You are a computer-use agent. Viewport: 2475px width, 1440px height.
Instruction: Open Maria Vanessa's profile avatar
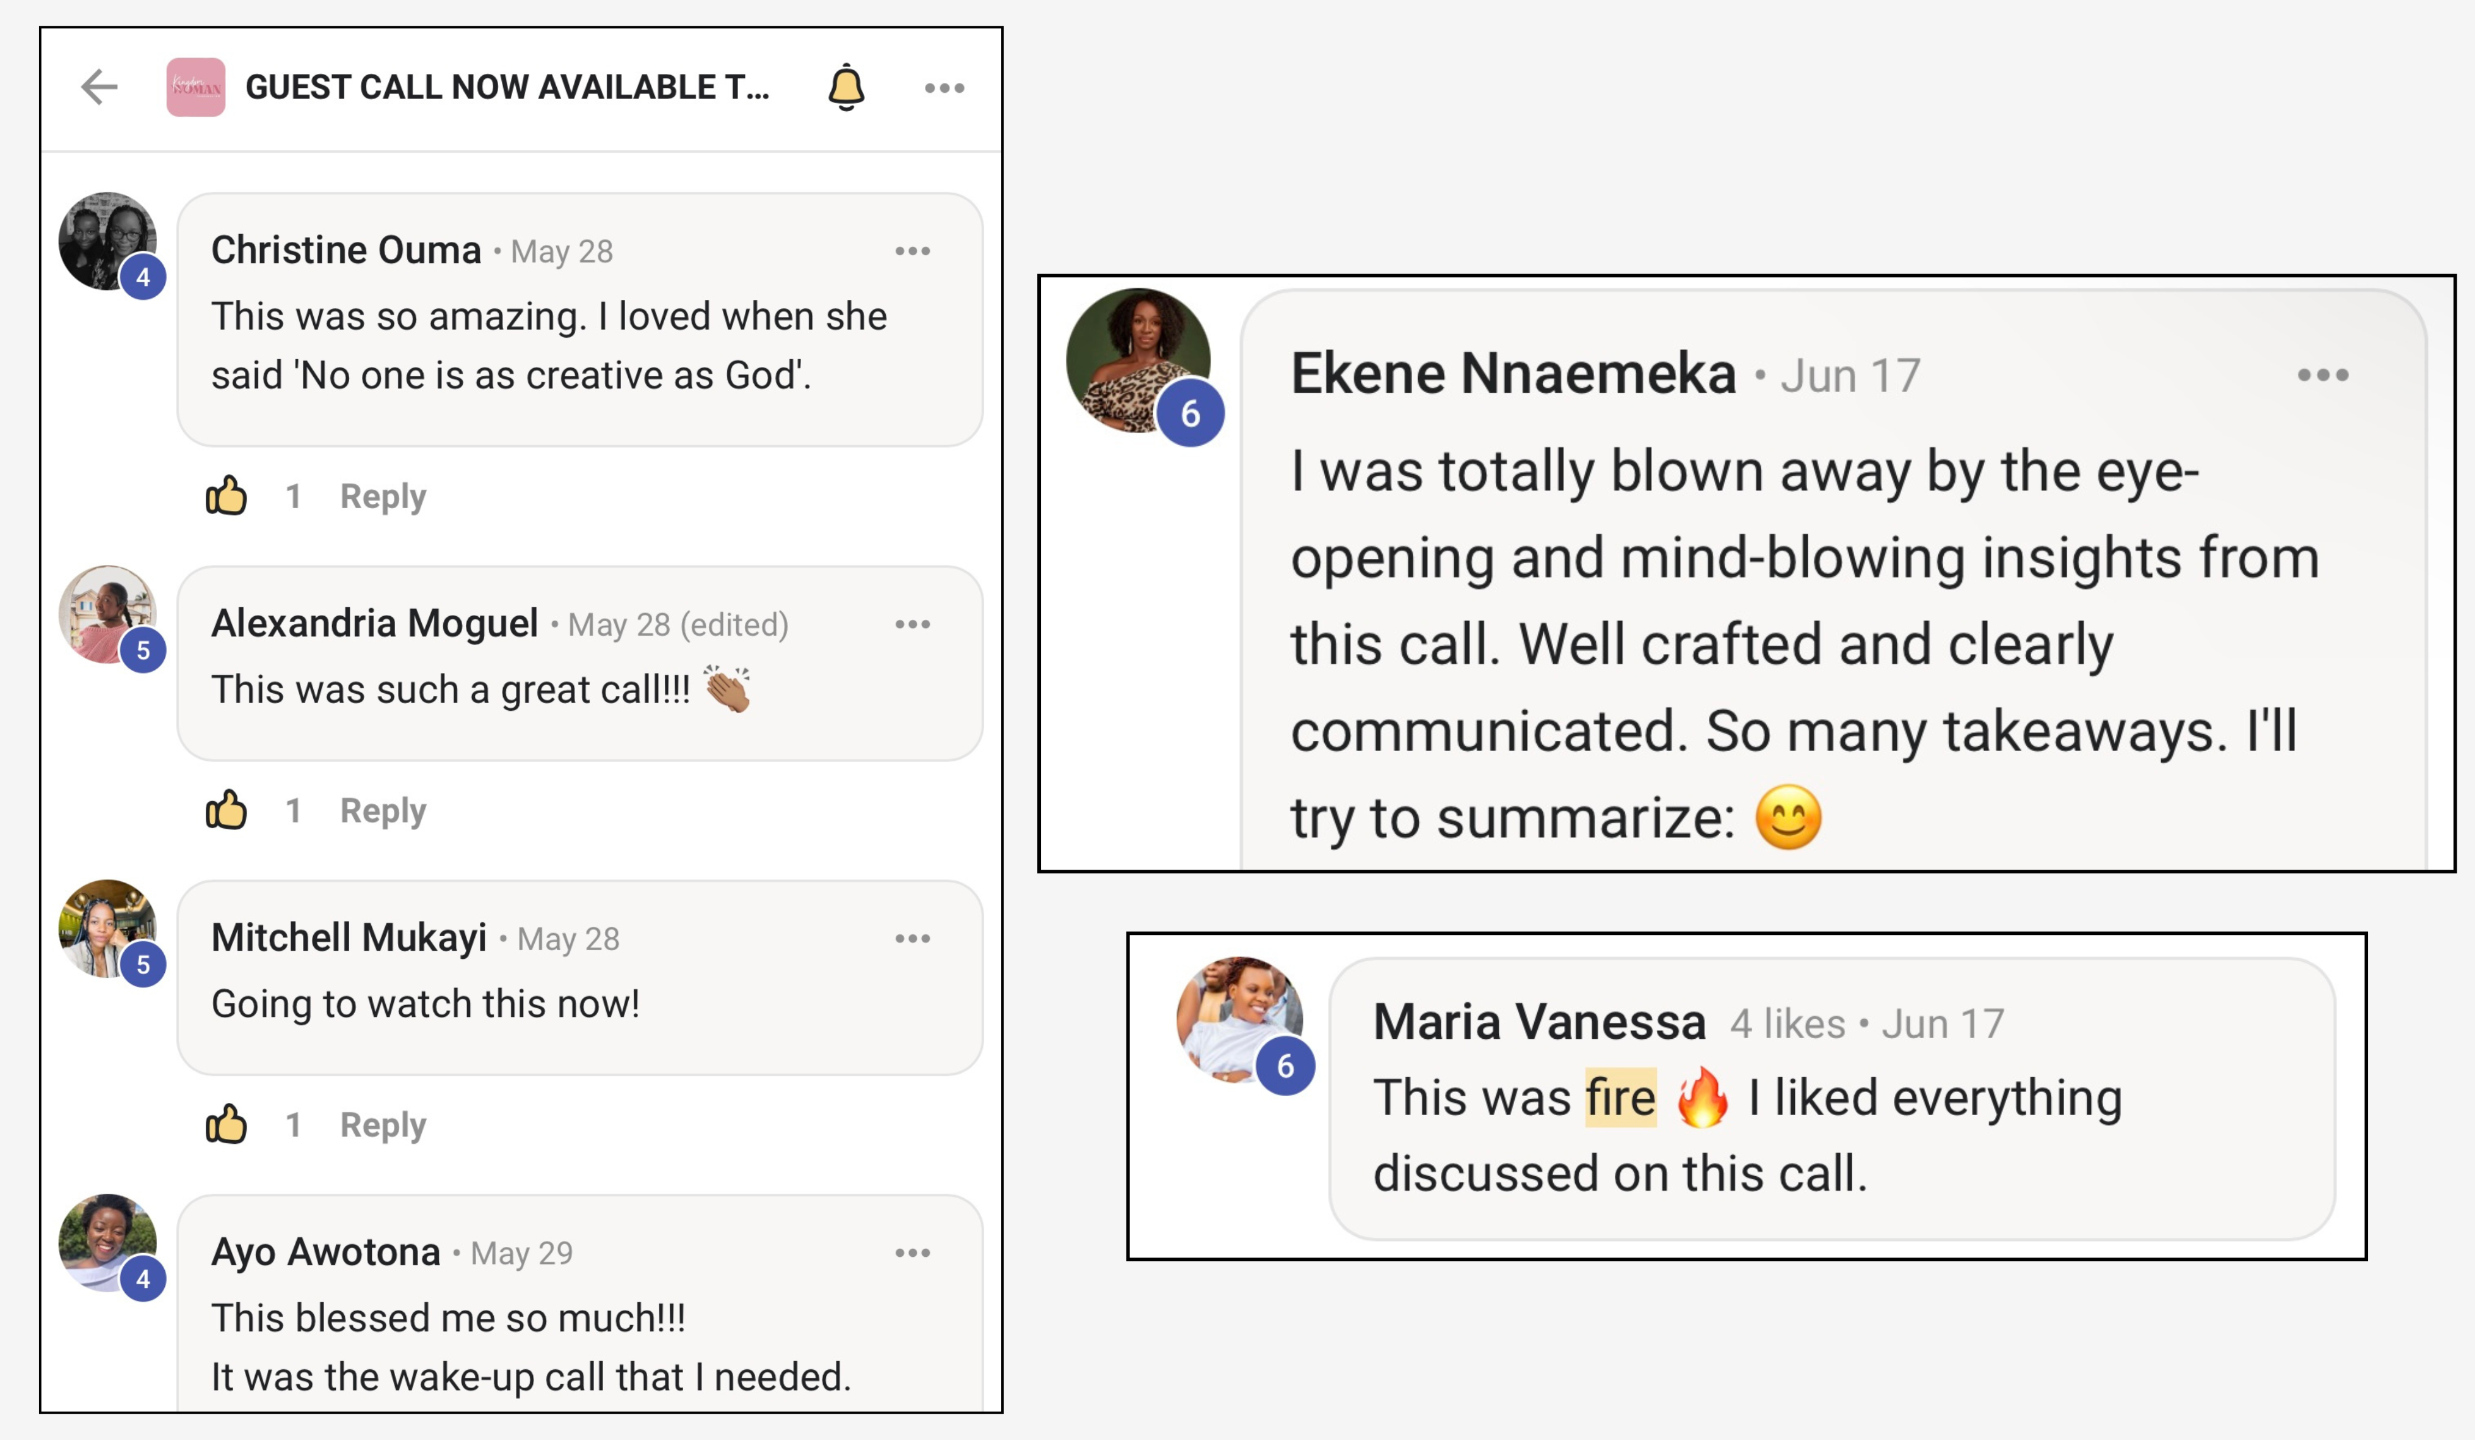(x=1239, y=1020)
